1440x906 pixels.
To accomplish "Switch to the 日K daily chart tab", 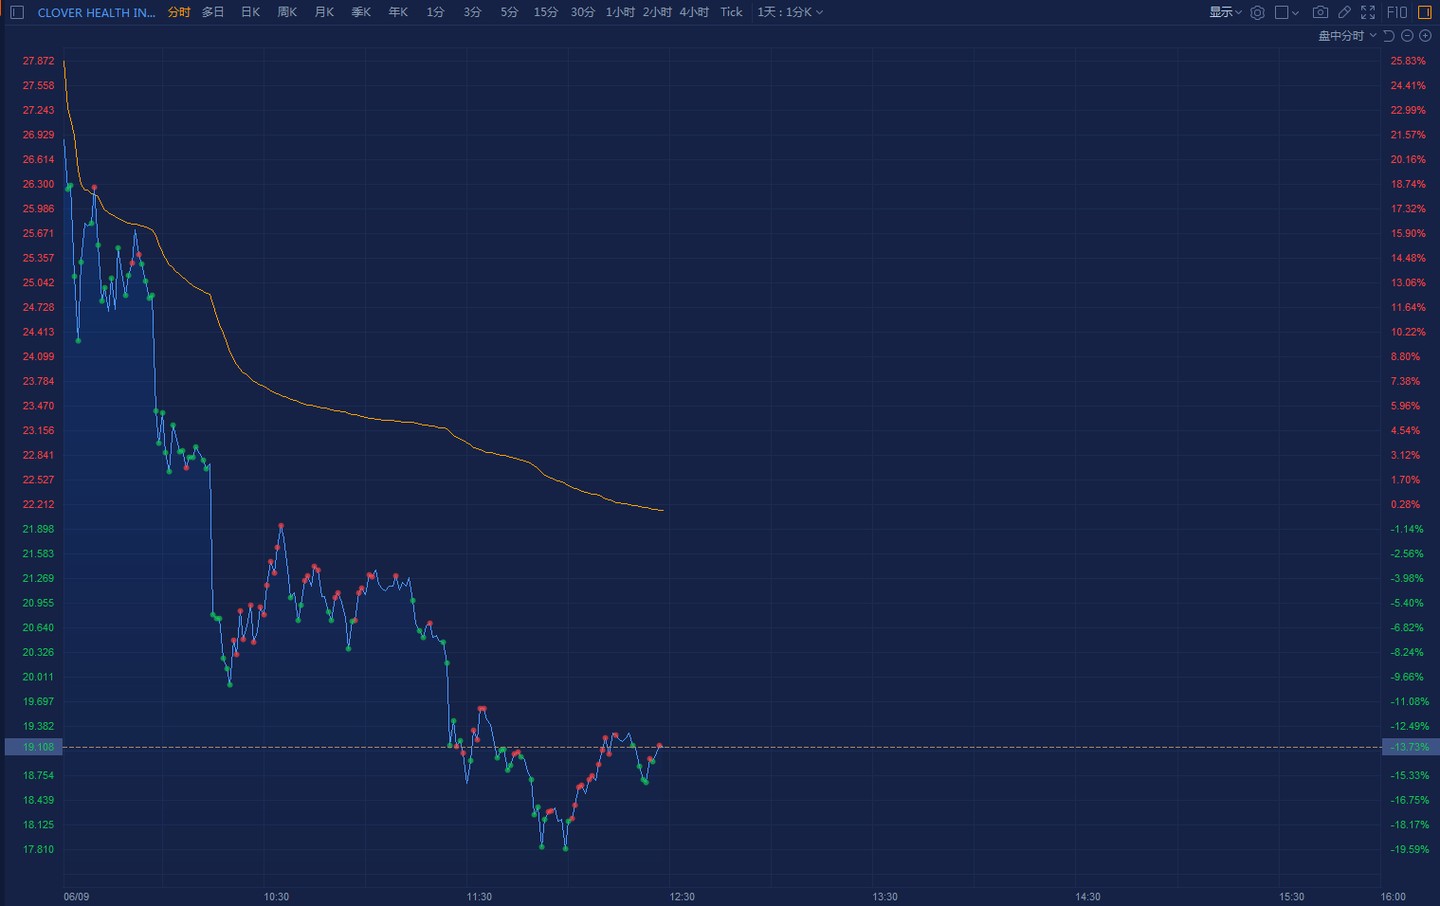I will point(250,12).
